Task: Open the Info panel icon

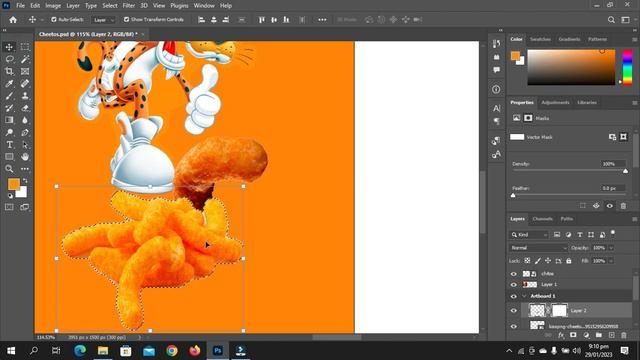Action: tap(496, 89)
